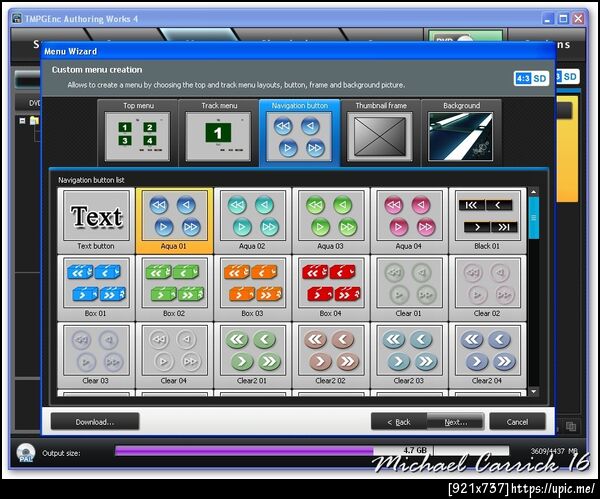
Task: Cancel the Menu Wizard
Action: click(517, 422)
